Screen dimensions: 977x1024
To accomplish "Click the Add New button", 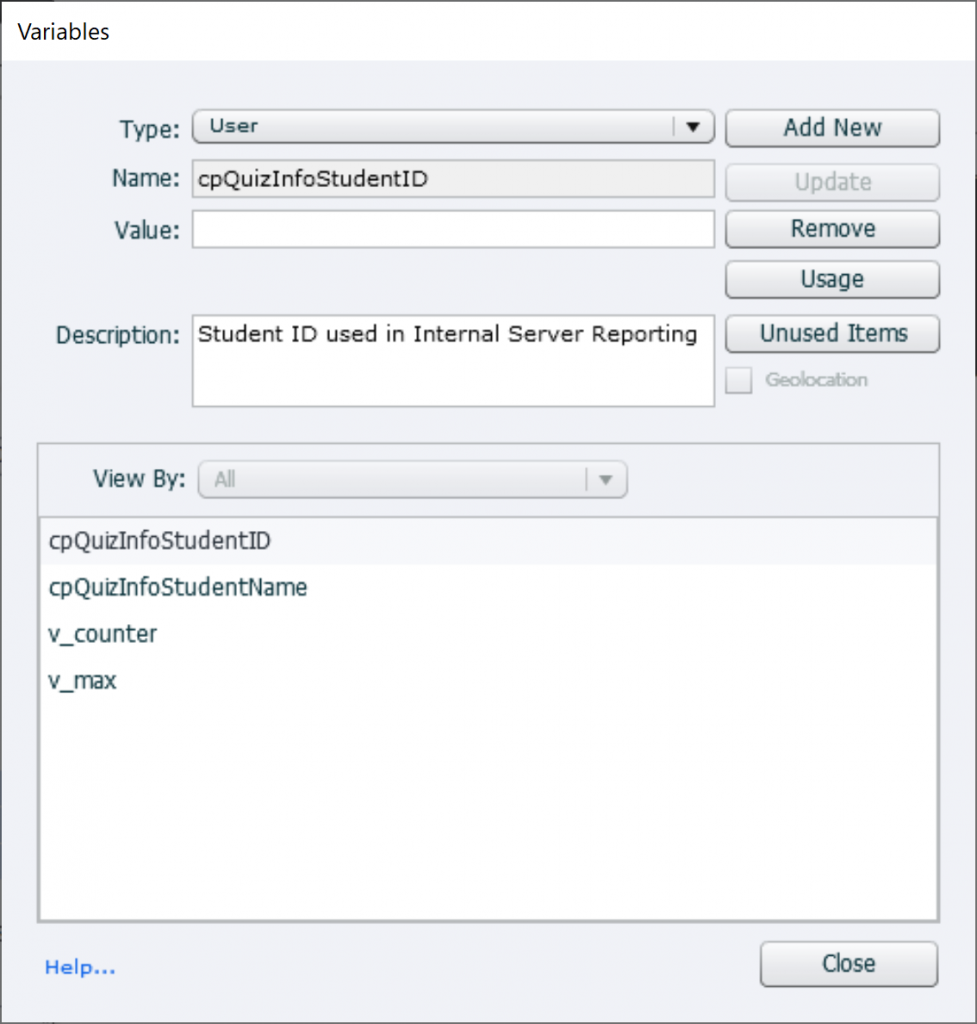I will point(832,128).
